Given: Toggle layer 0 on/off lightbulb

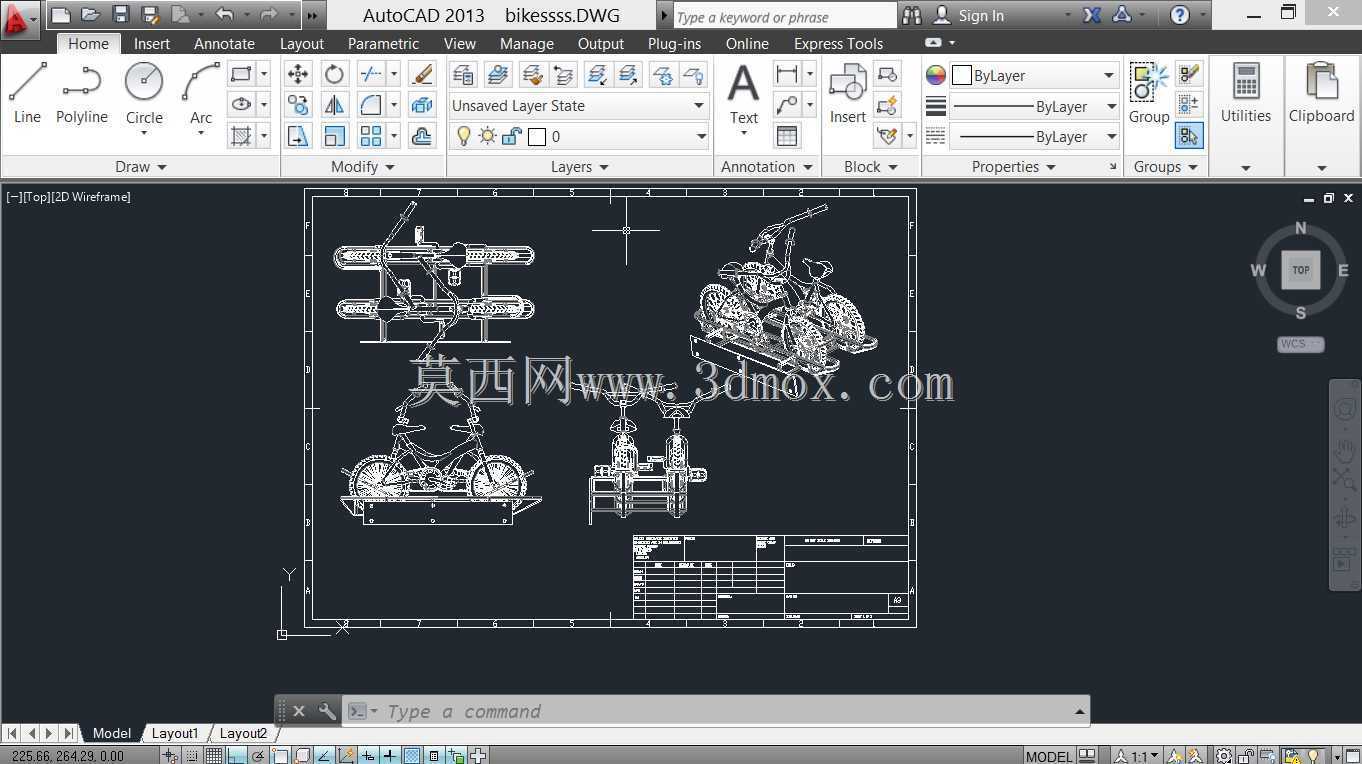Looking at the screenshot, I should click(x=463, y=136).
